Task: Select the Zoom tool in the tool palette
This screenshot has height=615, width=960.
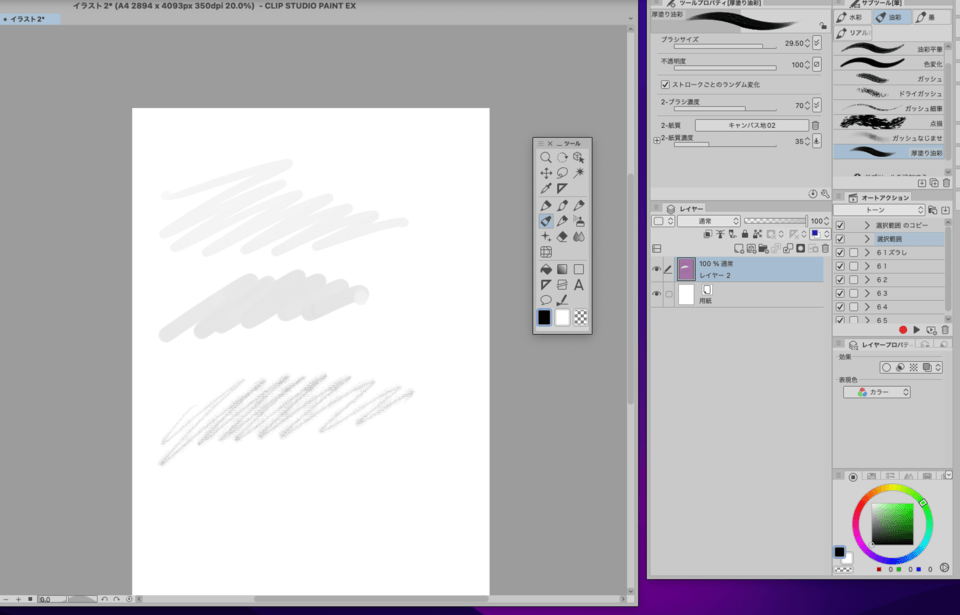Action: click(x=545, y=158)
